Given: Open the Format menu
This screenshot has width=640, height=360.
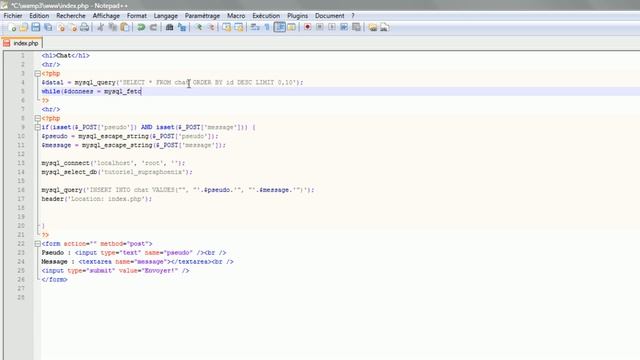Looking at the screenshot, I should 137,16.
